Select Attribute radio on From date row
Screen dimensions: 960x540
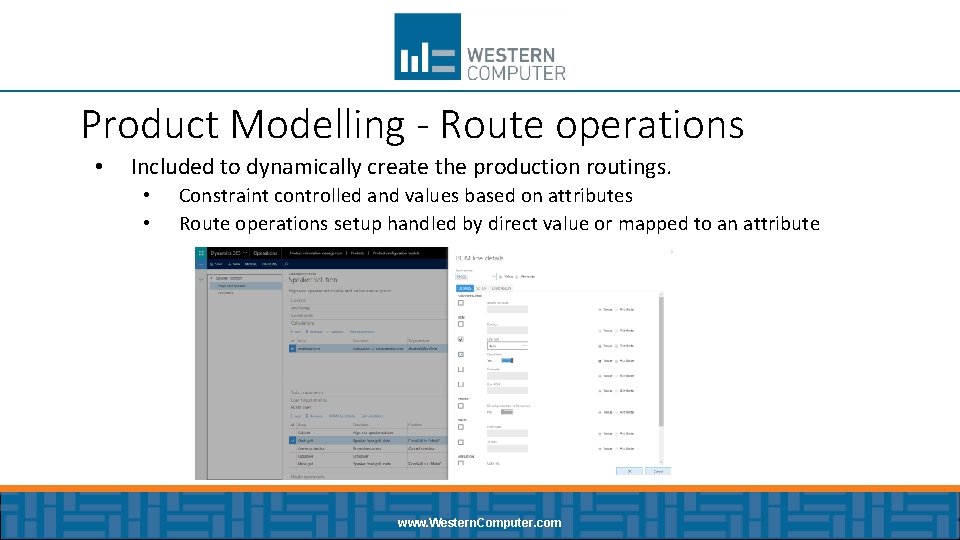pos(617,433)
